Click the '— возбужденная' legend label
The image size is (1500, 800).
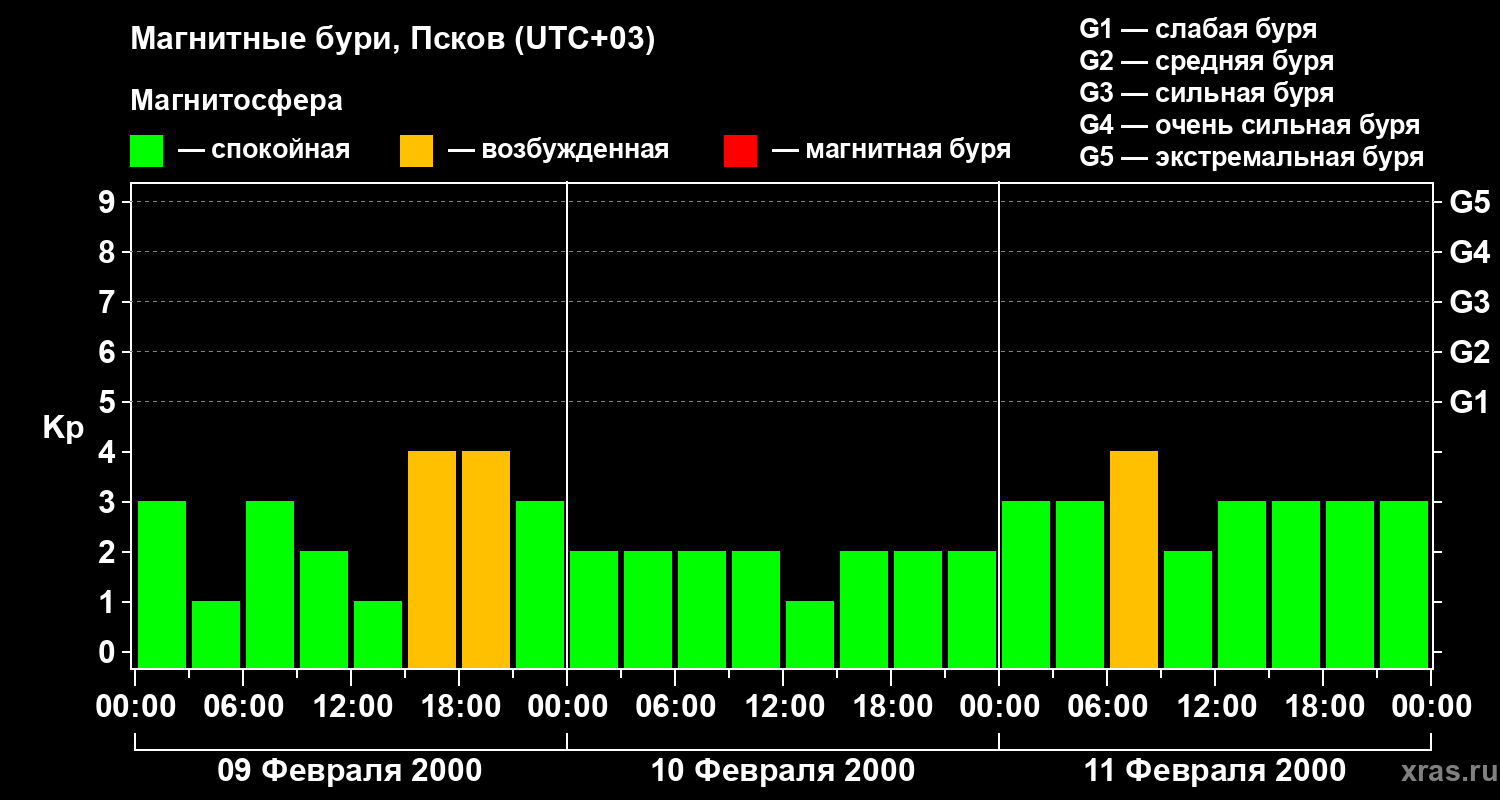(559, 150)
